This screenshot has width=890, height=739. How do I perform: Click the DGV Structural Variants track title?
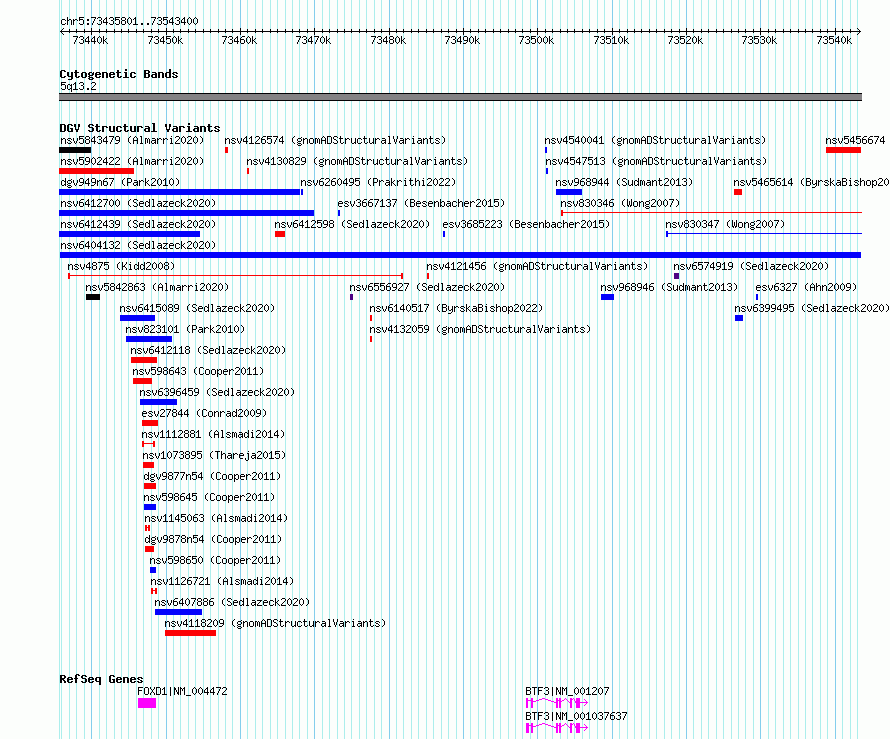[140, 128]
